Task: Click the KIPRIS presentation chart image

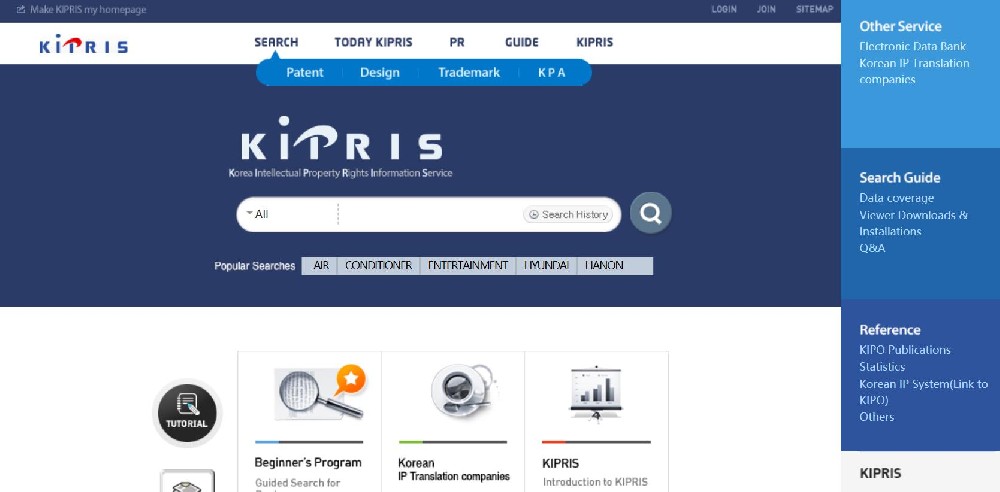Action: pyautogui.click(x=596, y=392)
